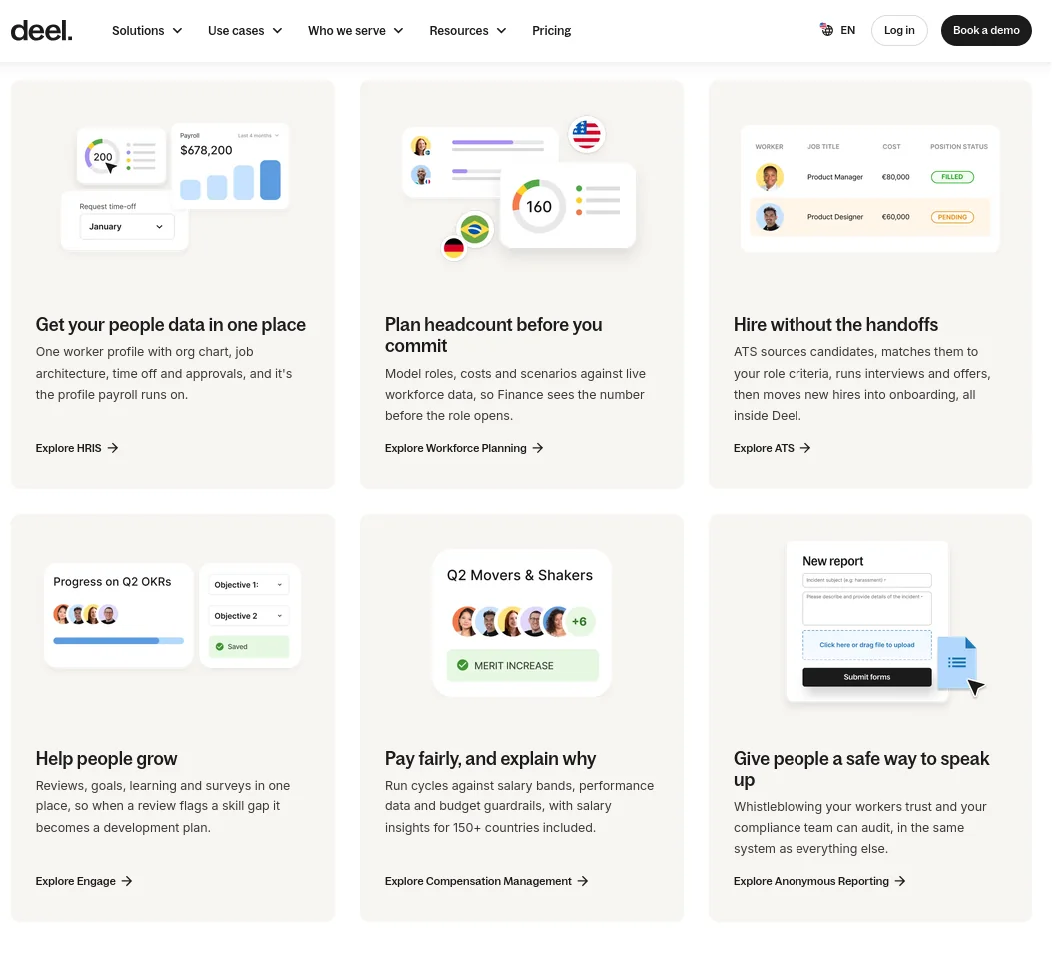Click the Hire without the handoffs heading
The width and height of the screenshot is (1052, 958).
[x=835, y=325]
